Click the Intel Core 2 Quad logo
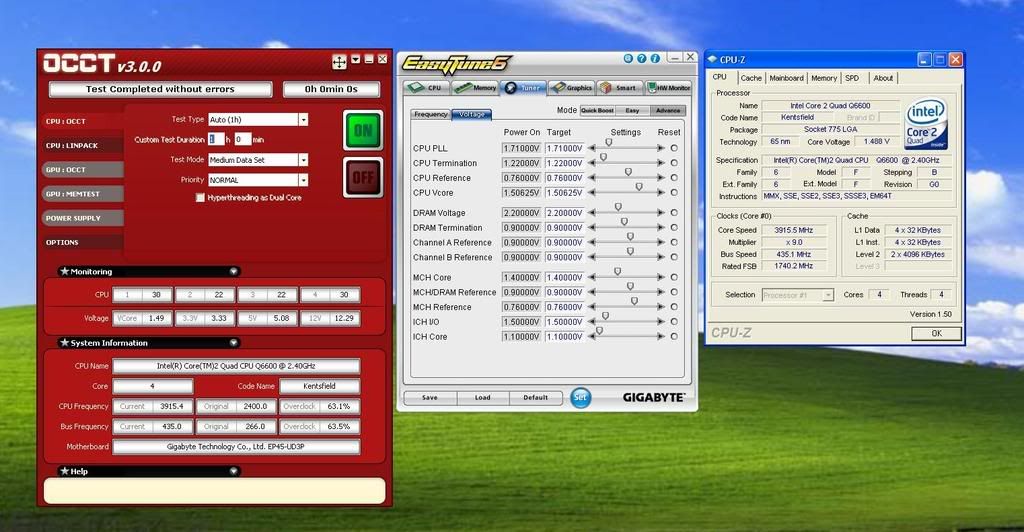Image resolution: width=1024 pixels, height=532 pixels. [x=926, y=124]
